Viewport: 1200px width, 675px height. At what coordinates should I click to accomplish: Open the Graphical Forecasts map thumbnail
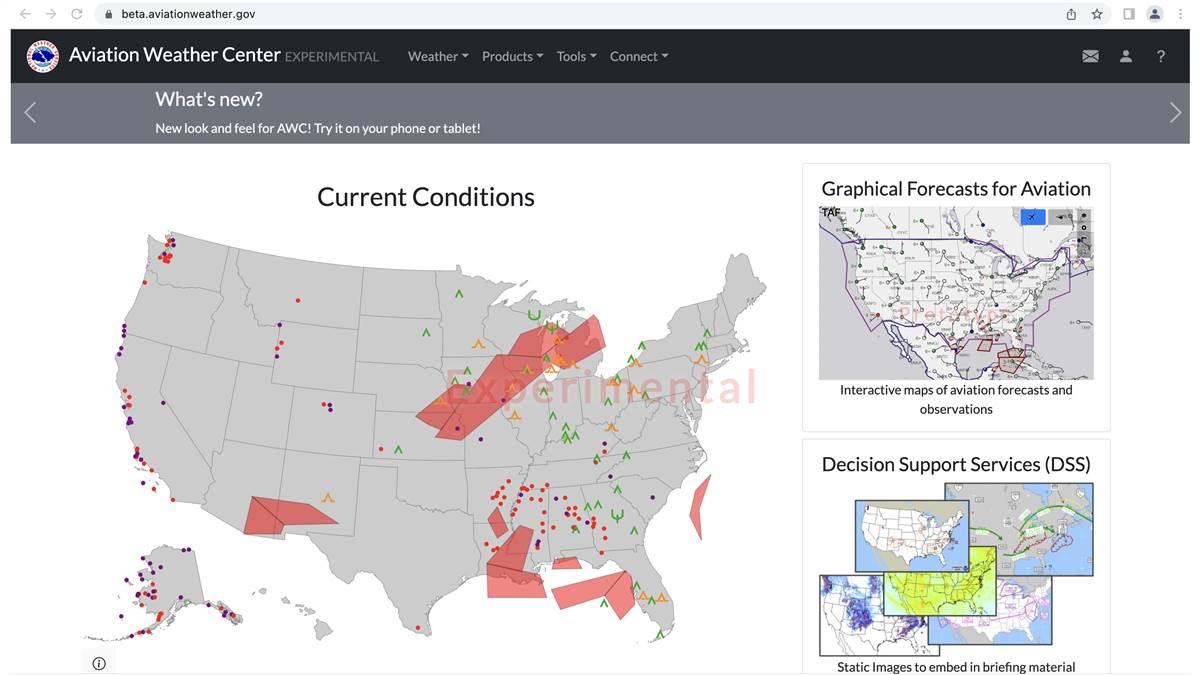tap(956, 293)
